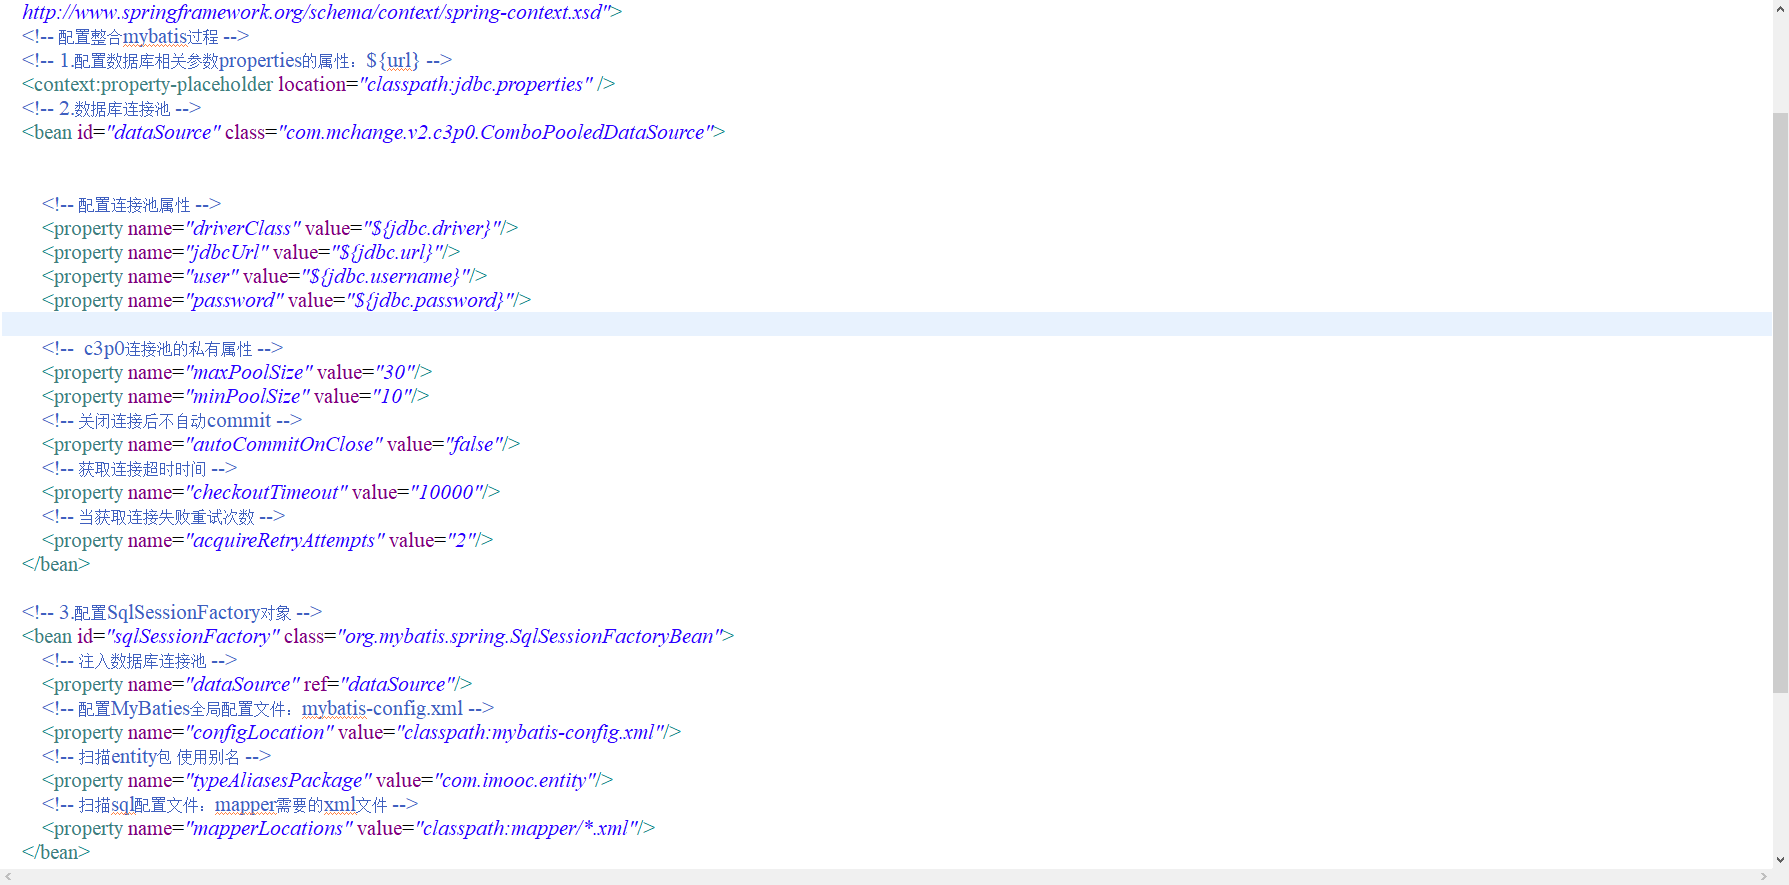Click the comment mentioning ${url} properties
The width and height of the screenshot is (1789, 885).
point(237,61)
